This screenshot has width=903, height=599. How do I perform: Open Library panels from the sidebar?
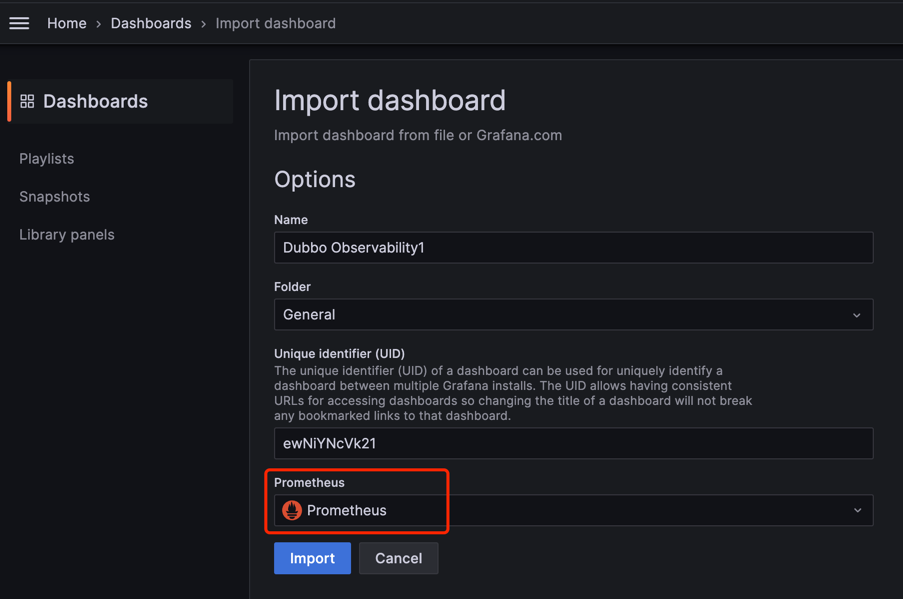tap(67, 234)
